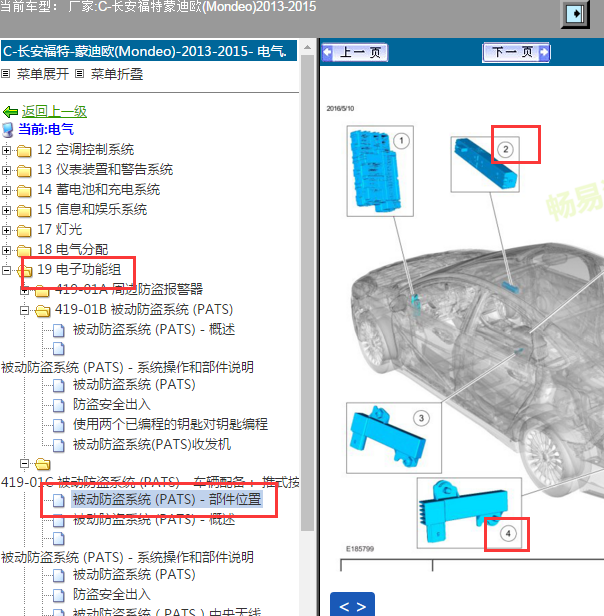
Task: Expand the 12 空调控制系统 folder
Action: point(6,150)
